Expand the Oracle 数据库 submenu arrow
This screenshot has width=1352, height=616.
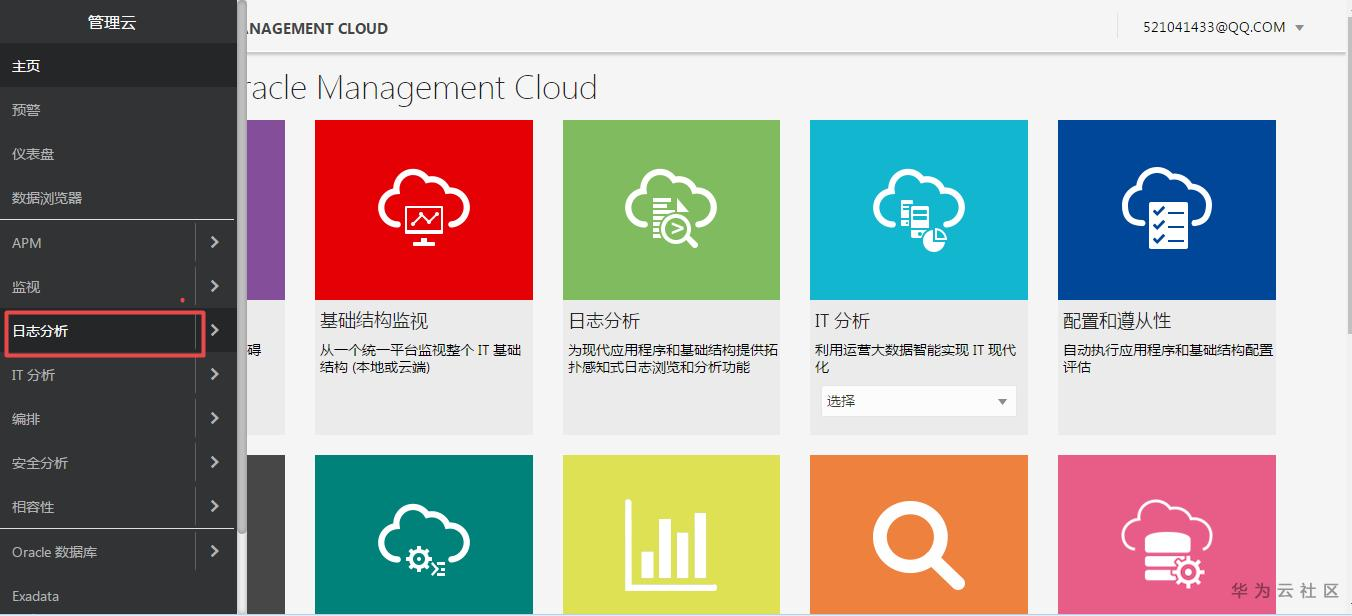tap(215, 551)
